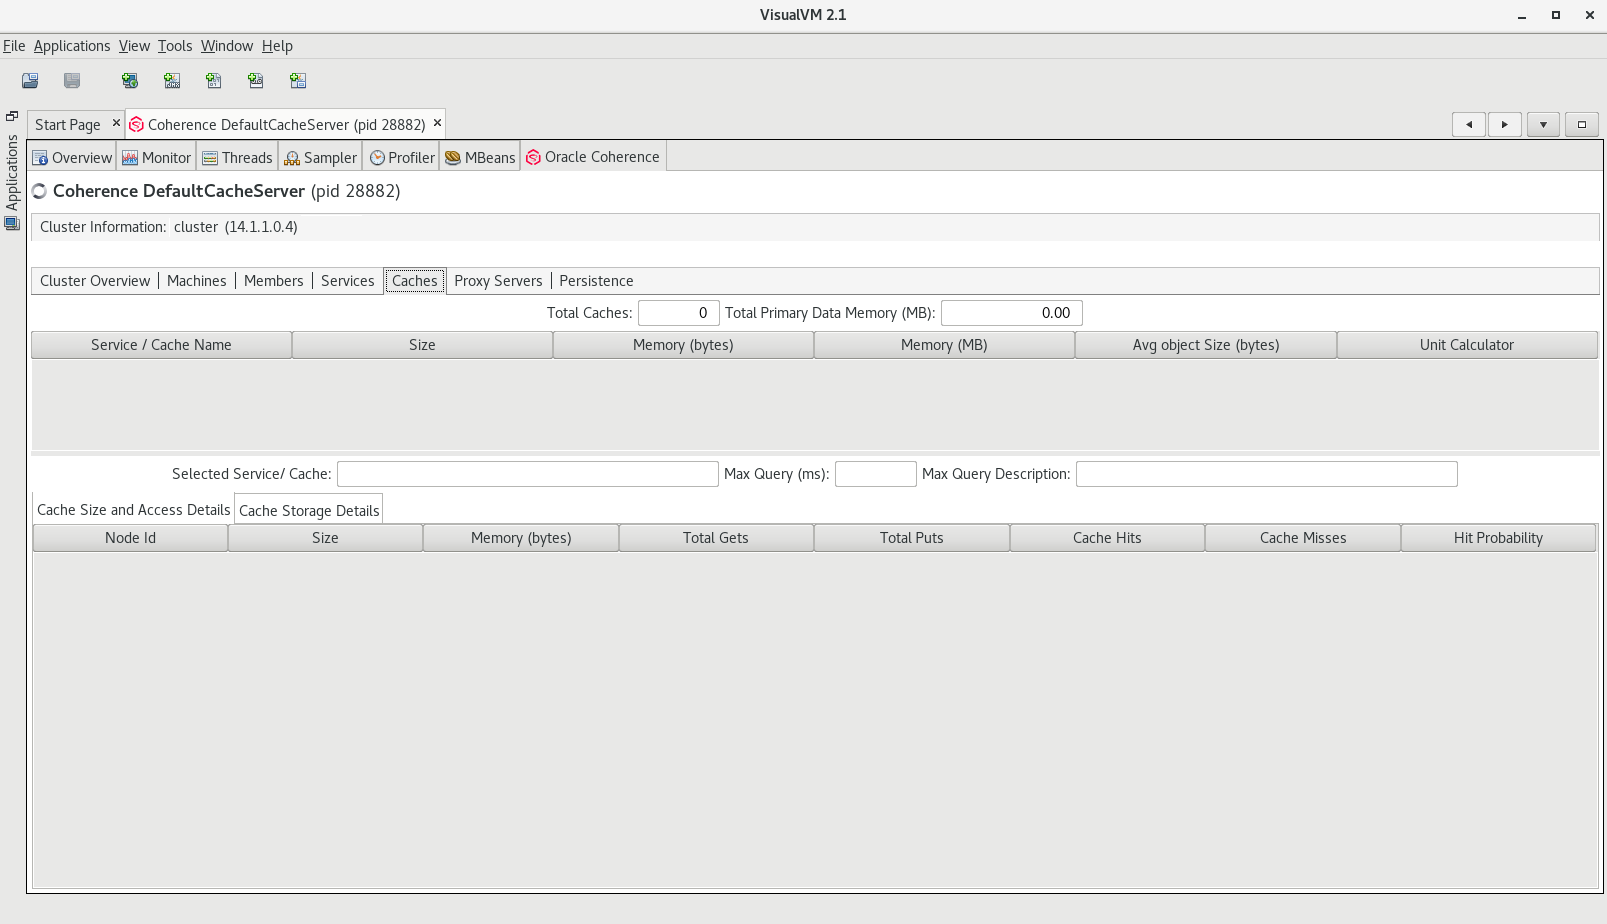Sort by Cache Hits column header
The width and height of the screenshot is (1607, 924).
coord(1107,538)
